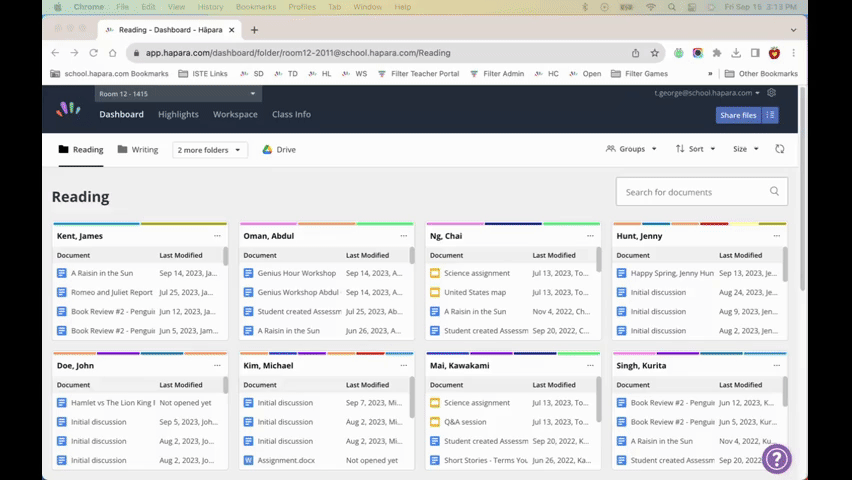Open the Share files list icon button
852x480 pixels.
coord(770,115)
